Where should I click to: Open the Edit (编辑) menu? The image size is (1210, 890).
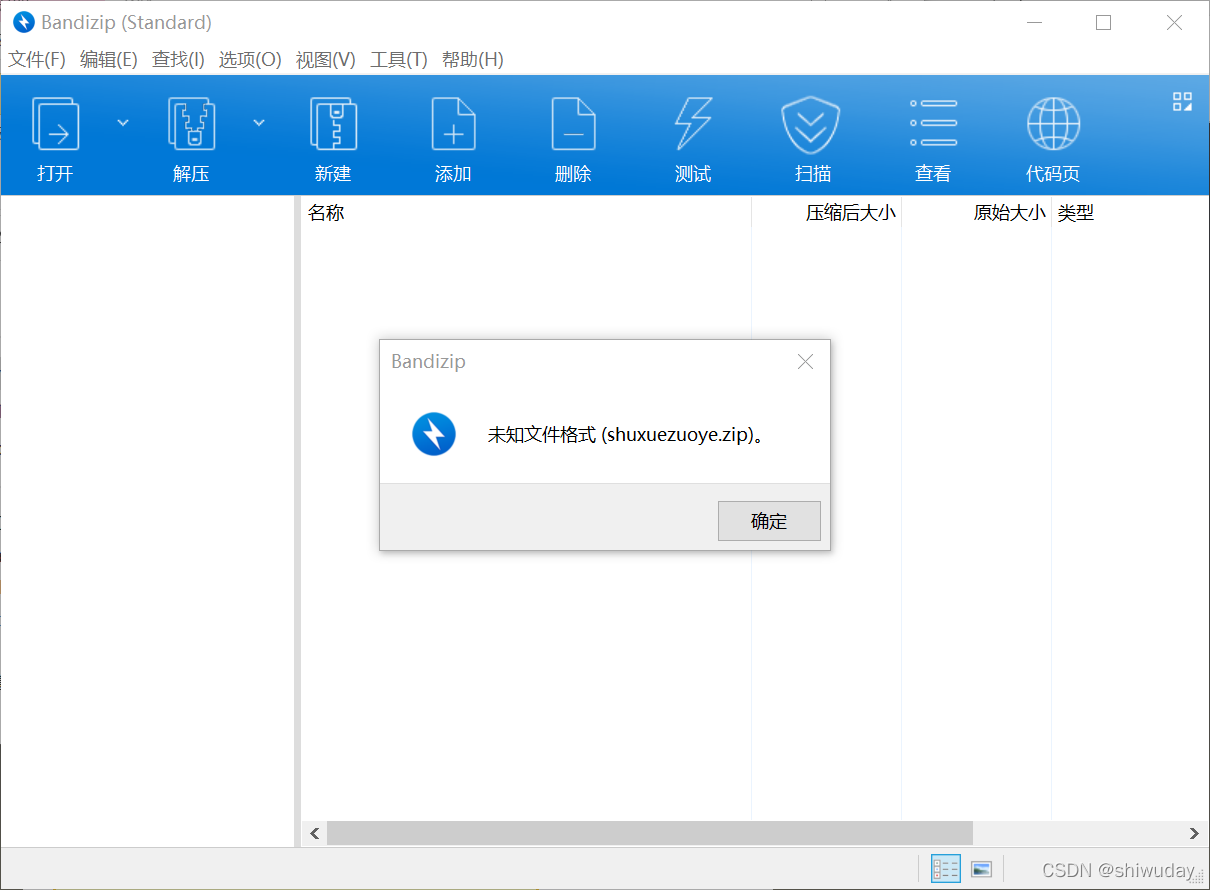coord(109,60)
